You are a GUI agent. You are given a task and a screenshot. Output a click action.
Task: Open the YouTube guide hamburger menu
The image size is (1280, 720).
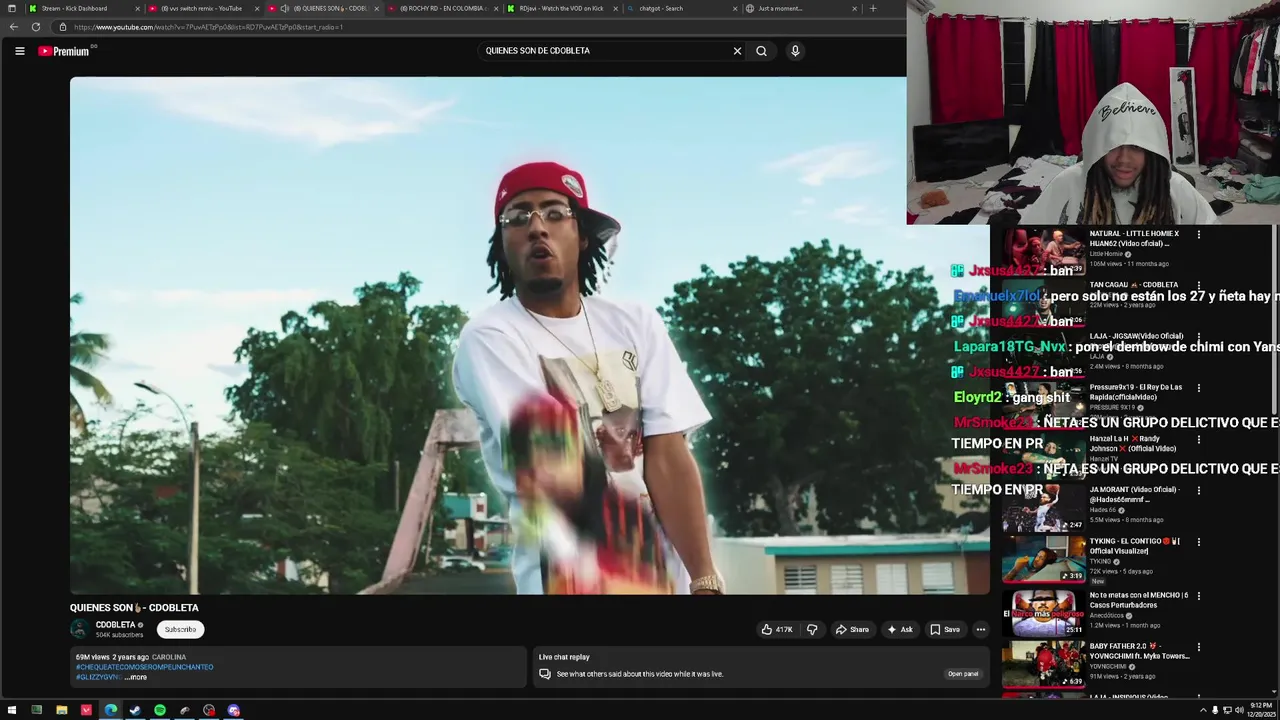coord(19,51)
